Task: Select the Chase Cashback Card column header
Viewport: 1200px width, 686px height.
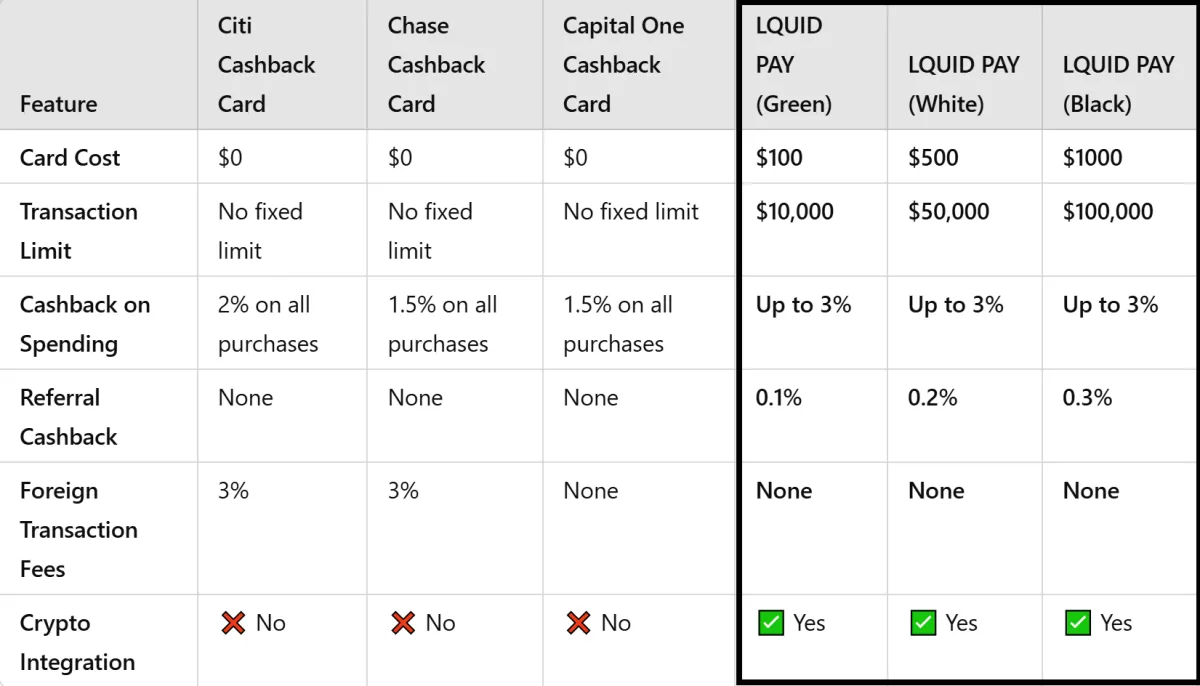Action: click(436, 65)
